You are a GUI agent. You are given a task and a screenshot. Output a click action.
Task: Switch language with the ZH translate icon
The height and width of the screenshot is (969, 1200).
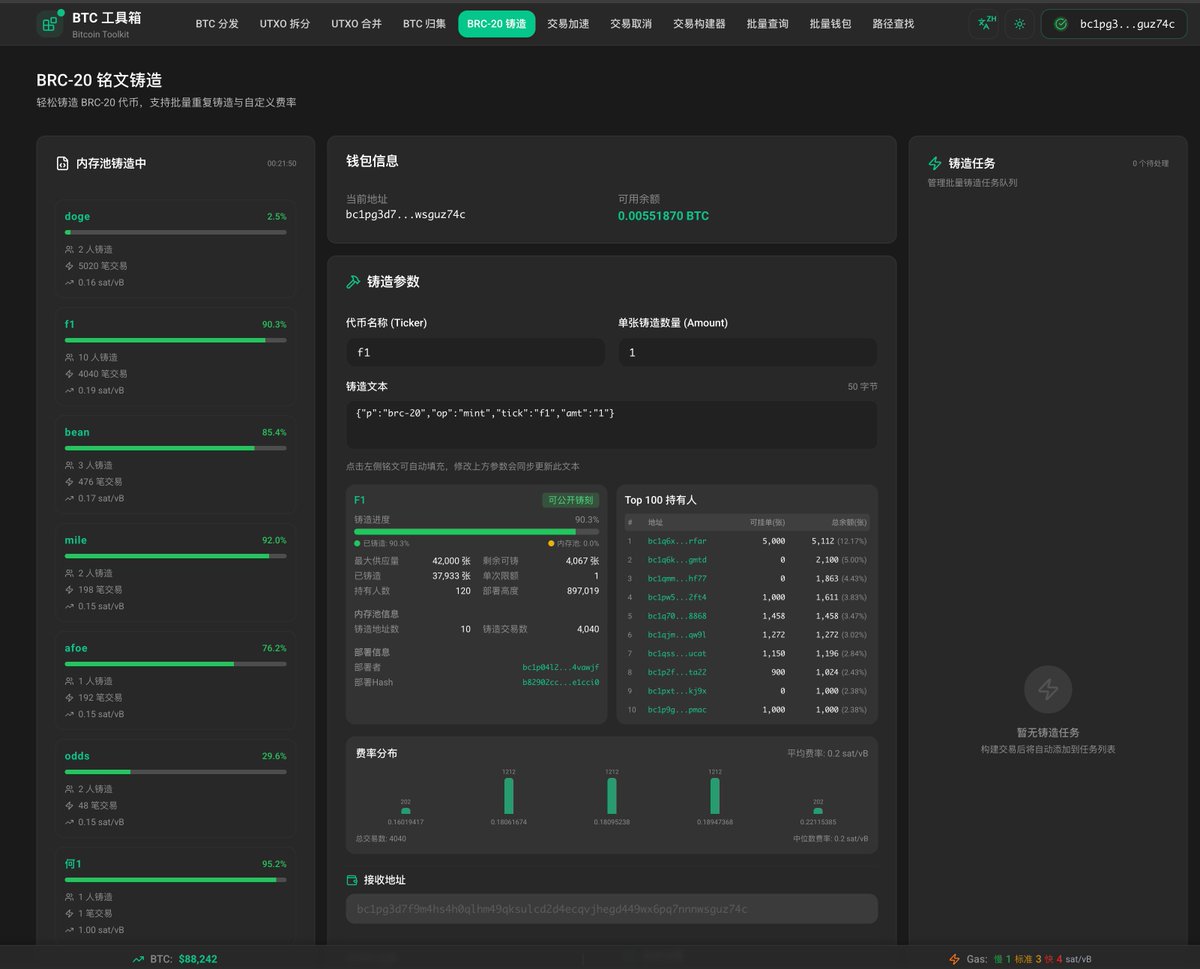tap(985, 24)
